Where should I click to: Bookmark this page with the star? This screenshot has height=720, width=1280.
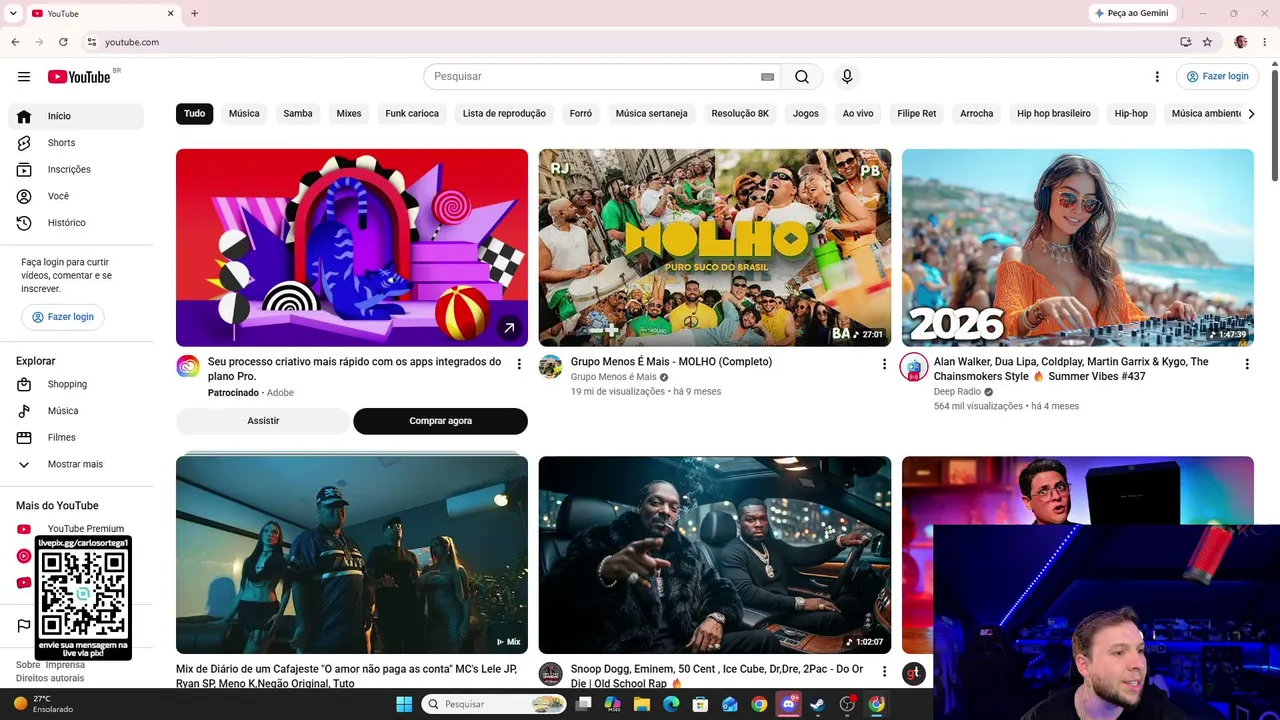(x=1207, y=42)
